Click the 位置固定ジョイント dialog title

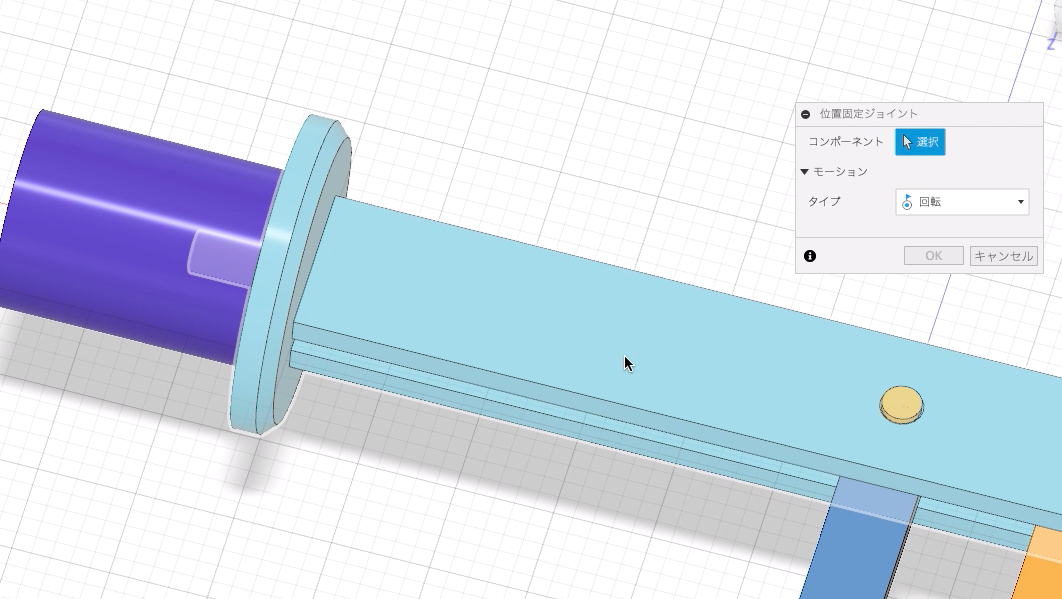click(868, 114)
